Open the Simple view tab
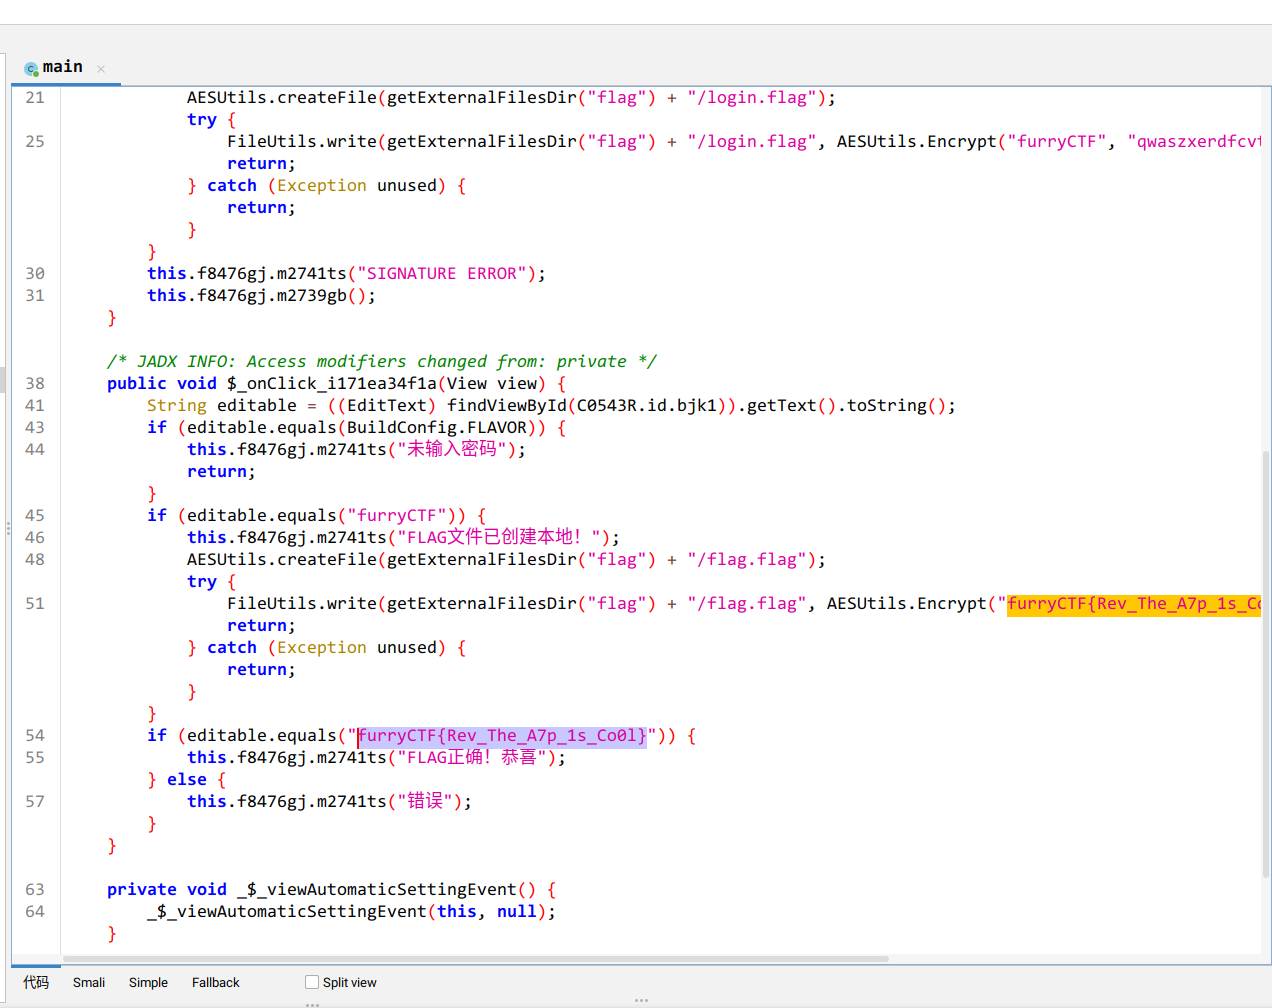 pos(148,982)
